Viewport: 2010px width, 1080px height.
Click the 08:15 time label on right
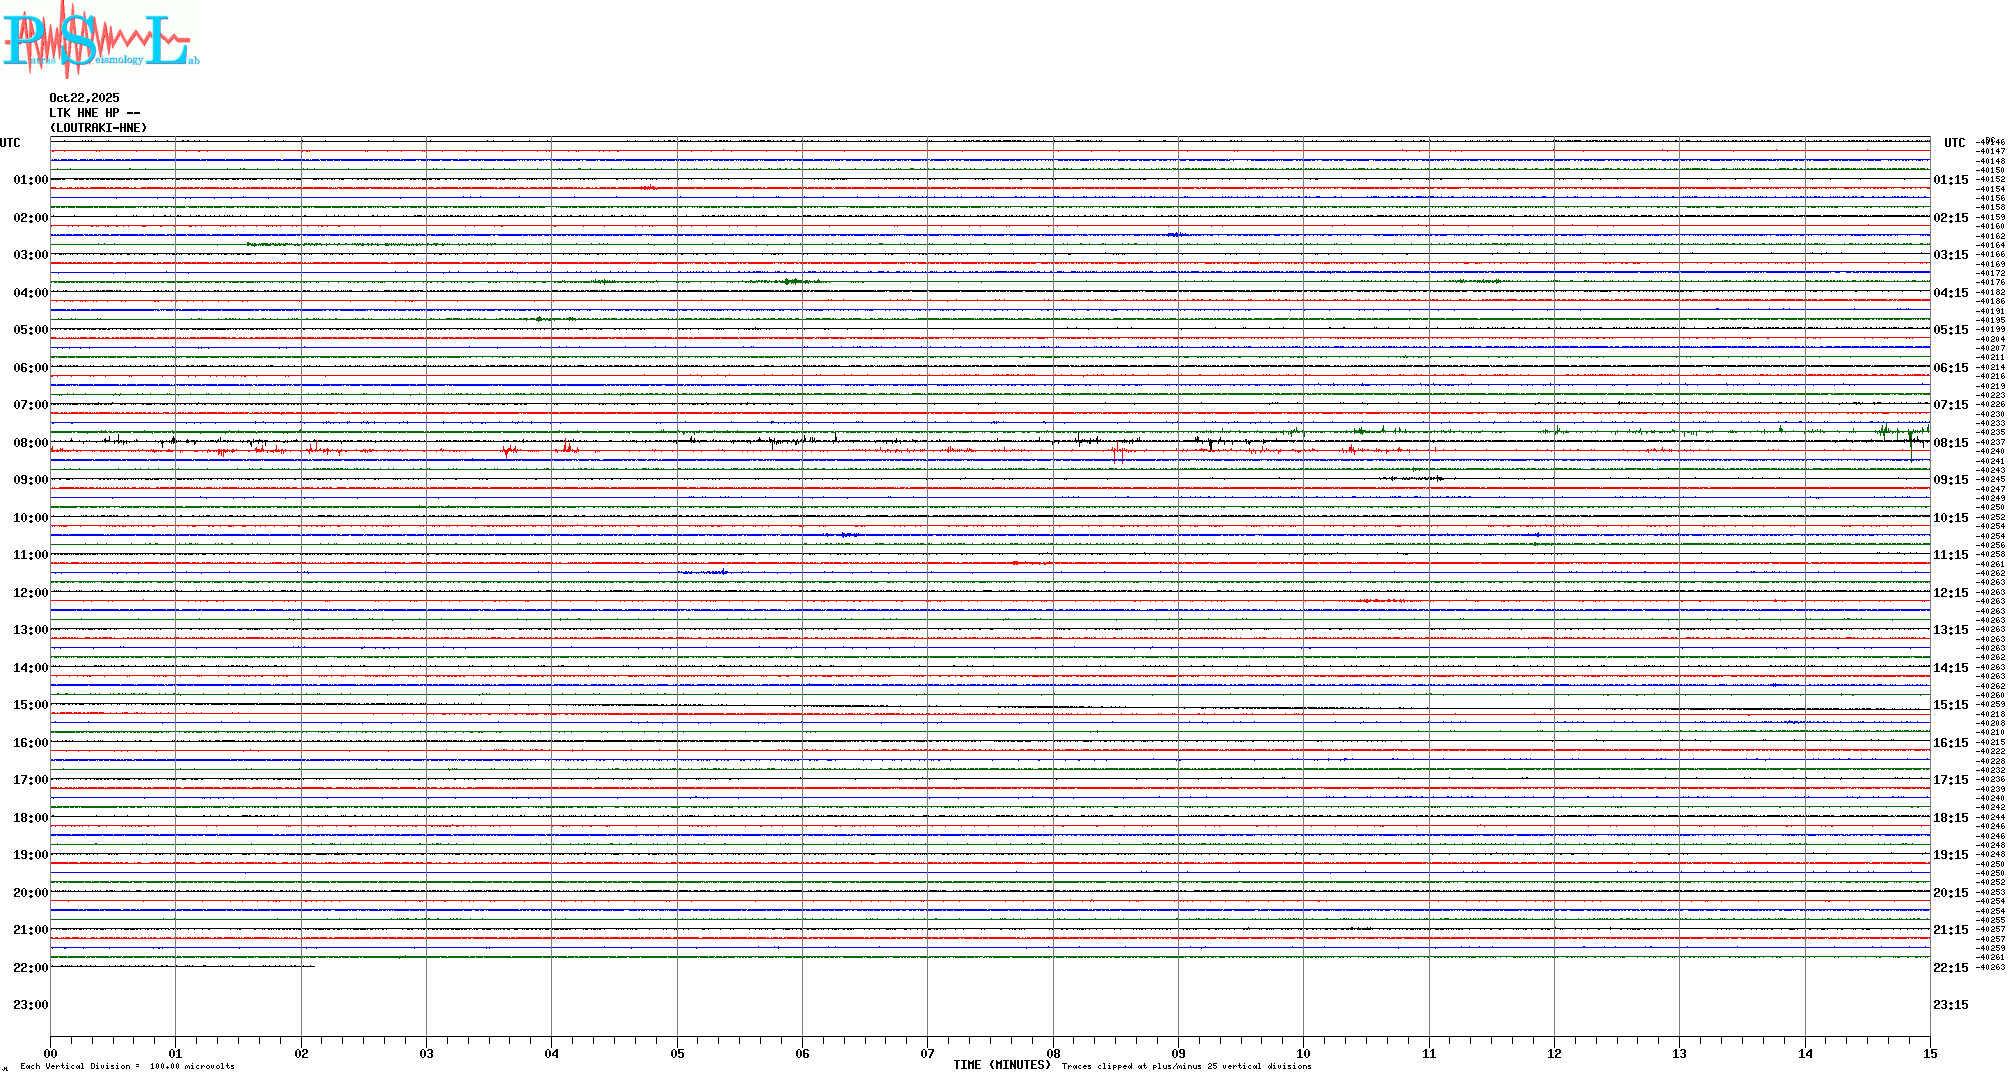coord(1950,443)
